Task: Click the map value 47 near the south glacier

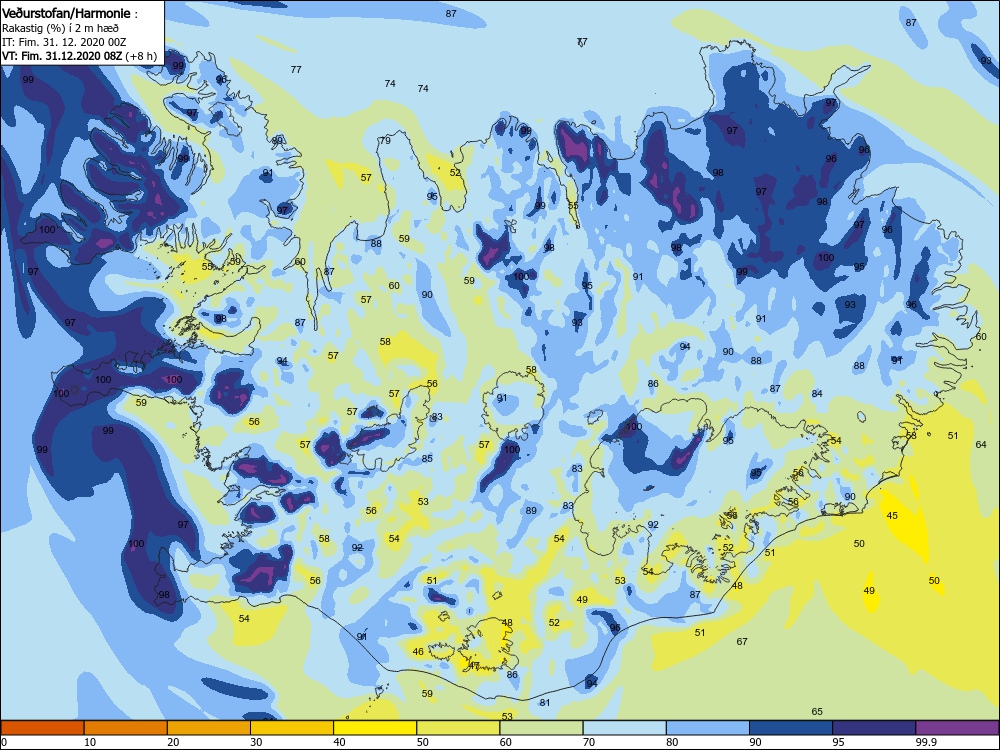Action: point(474,665)
